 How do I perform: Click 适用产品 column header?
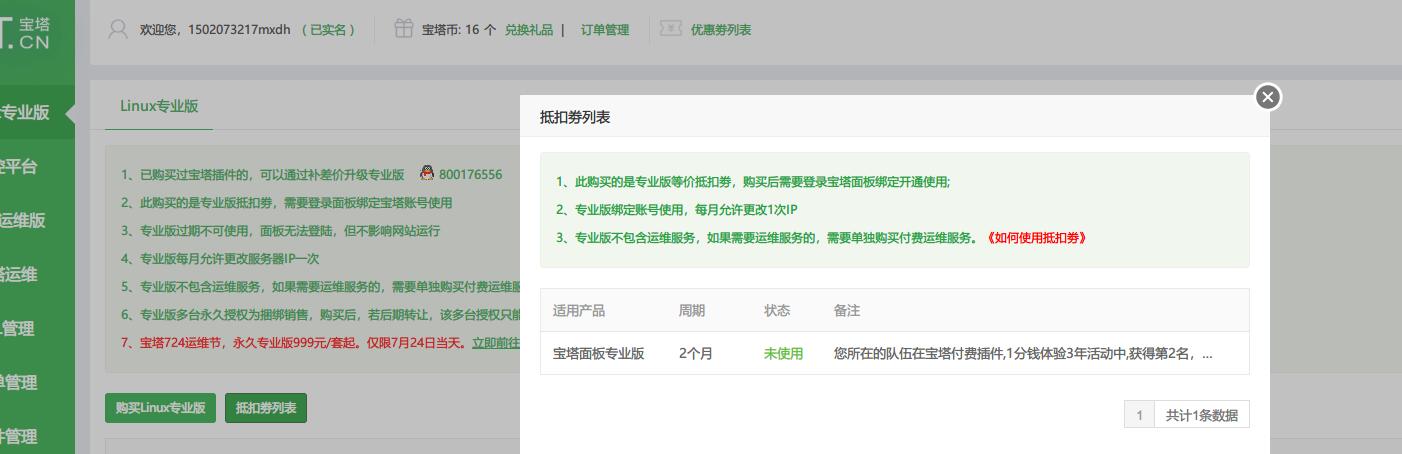[579, 311]
